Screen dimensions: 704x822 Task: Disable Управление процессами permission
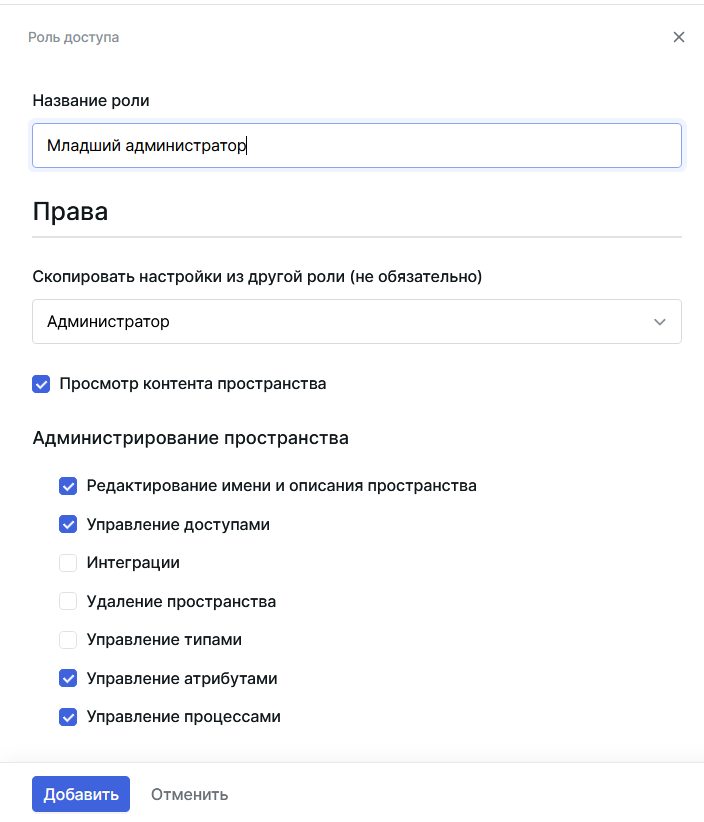(x=68, y=717)
